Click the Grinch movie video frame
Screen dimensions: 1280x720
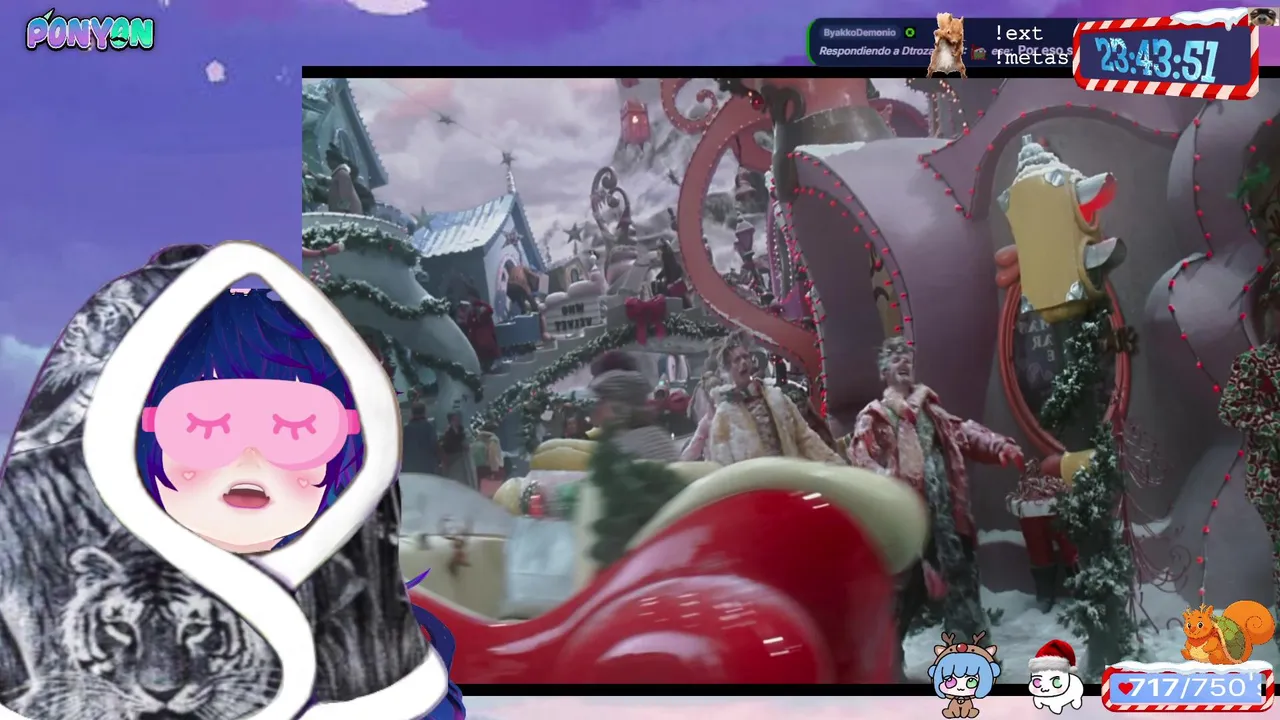coord(791,380)
